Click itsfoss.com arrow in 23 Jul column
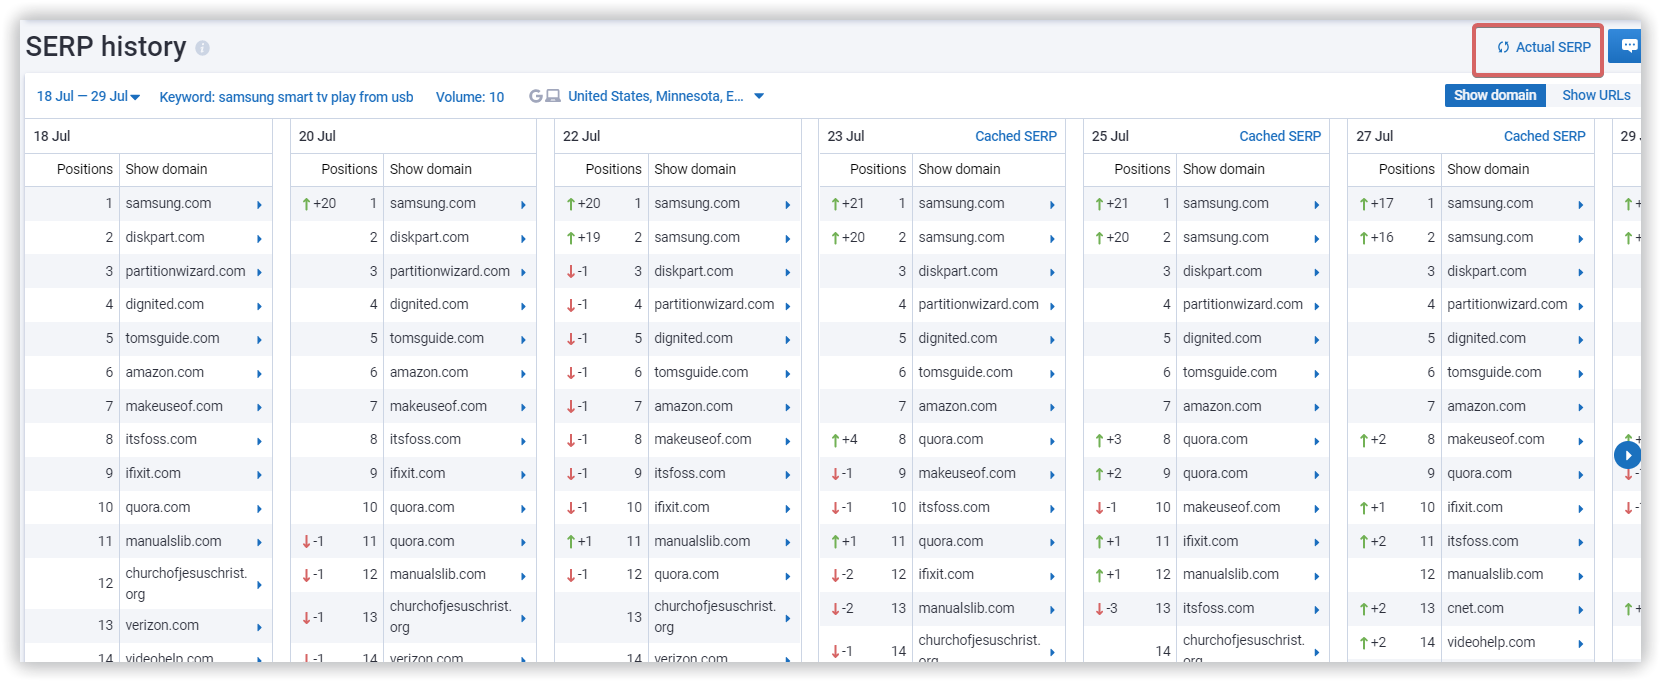 coord(1052,509)
